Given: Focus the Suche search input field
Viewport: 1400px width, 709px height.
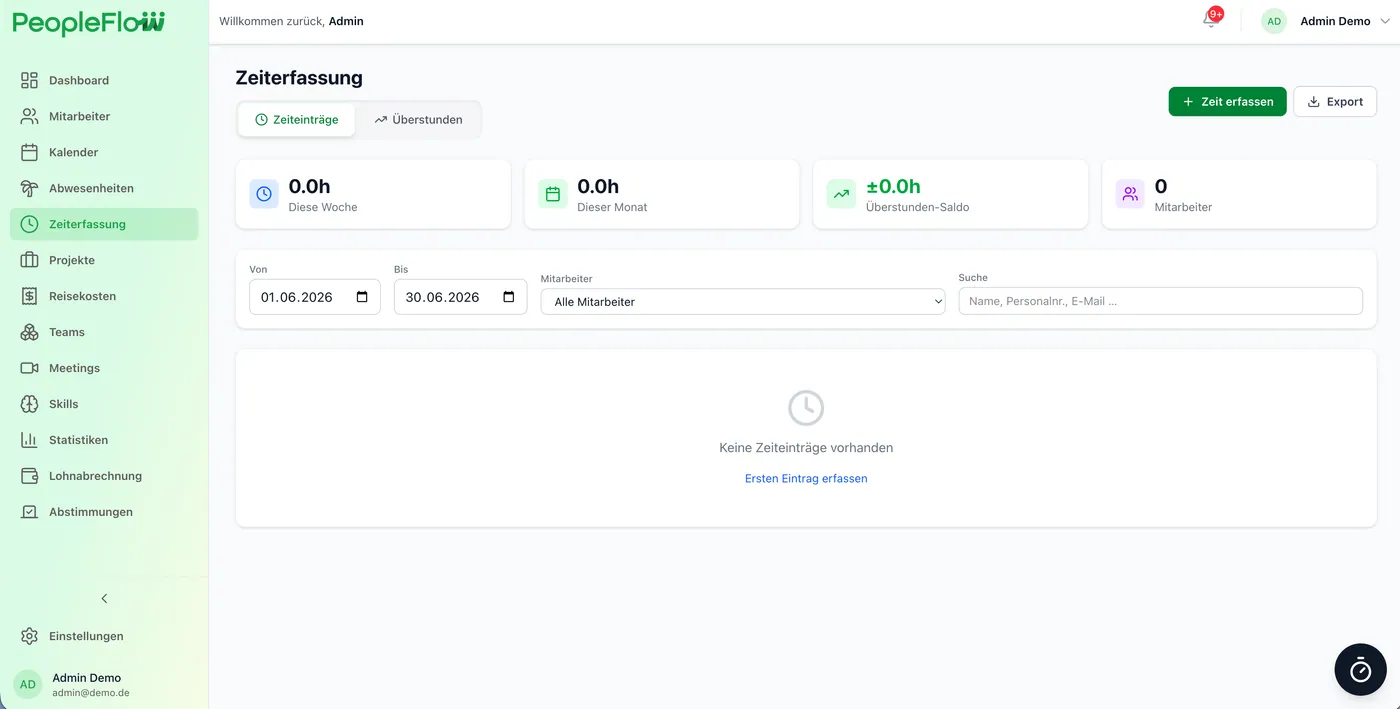Looking at the screenshot, I should coord(1160,301).
